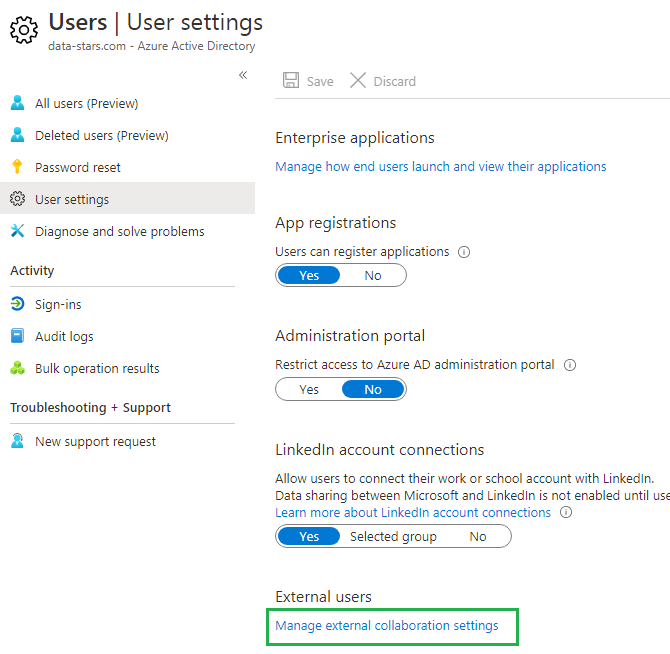Click the Sign-ins icon
This screenshot has height=654, width=670.
click(17, 304)
